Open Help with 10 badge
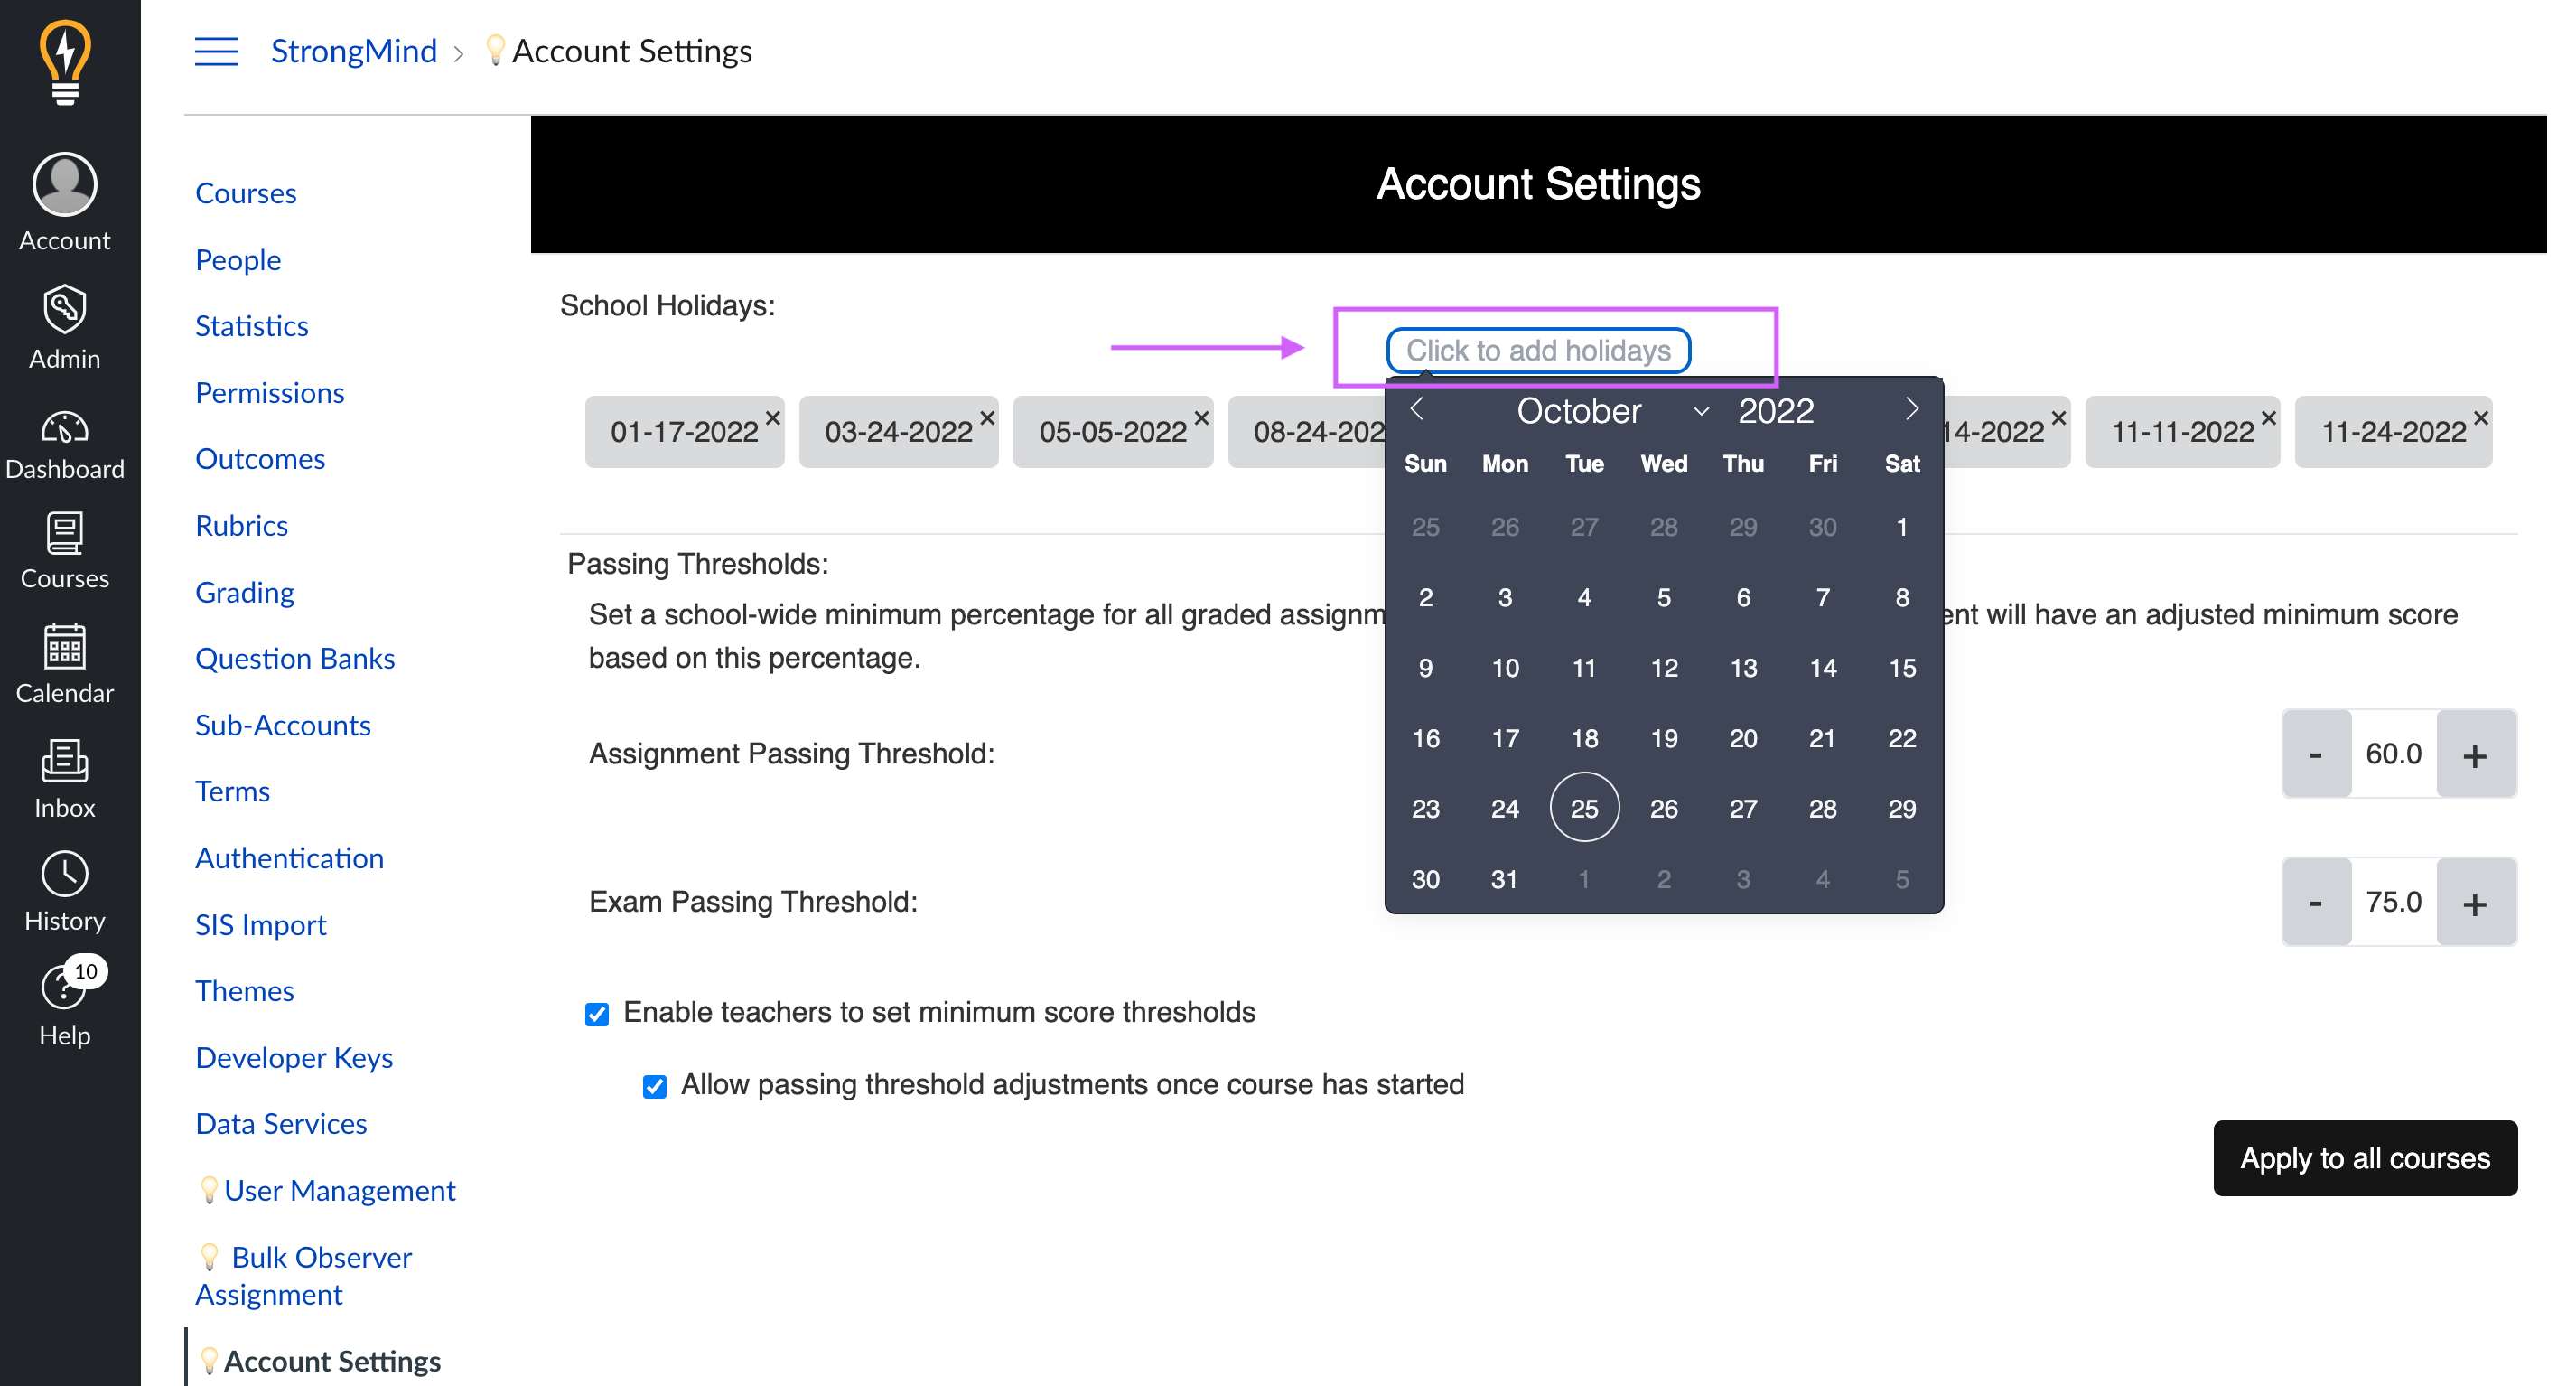Image resolution: width=2576 pixels, height=1386 pixels. click(65, 1004)
